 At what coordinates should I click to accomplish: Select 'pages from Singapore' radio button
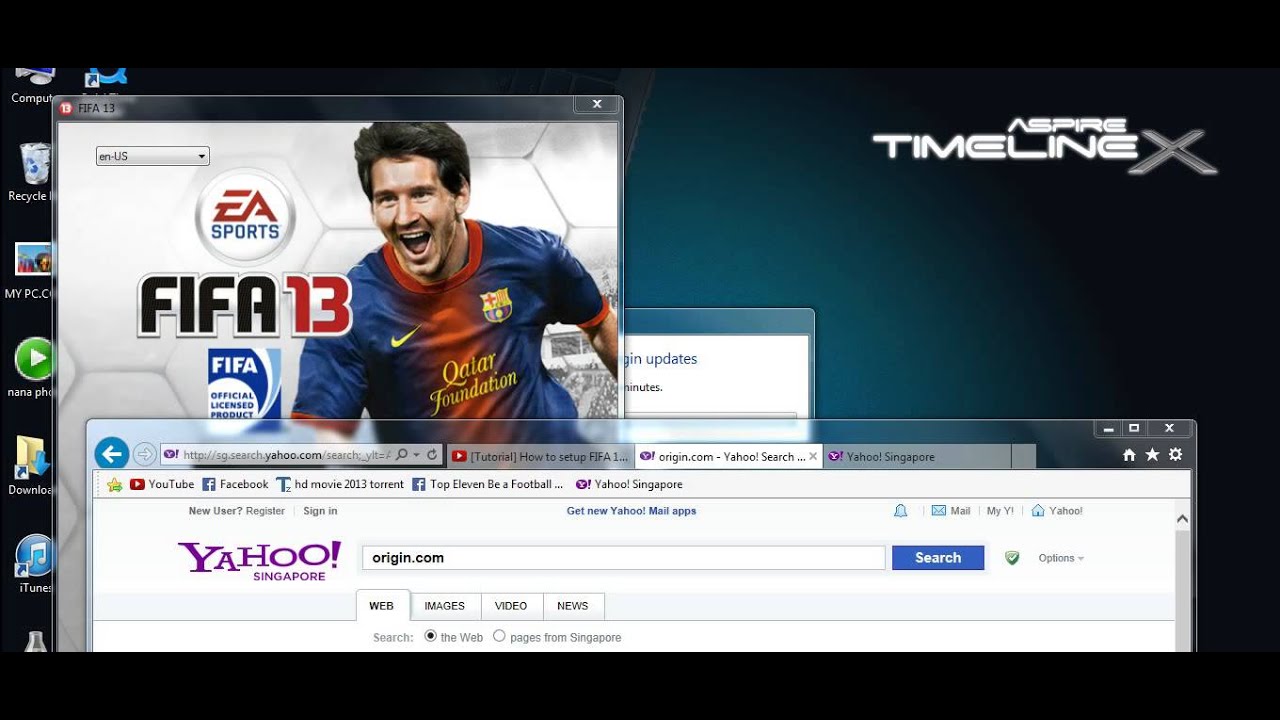tap(499, 636)
